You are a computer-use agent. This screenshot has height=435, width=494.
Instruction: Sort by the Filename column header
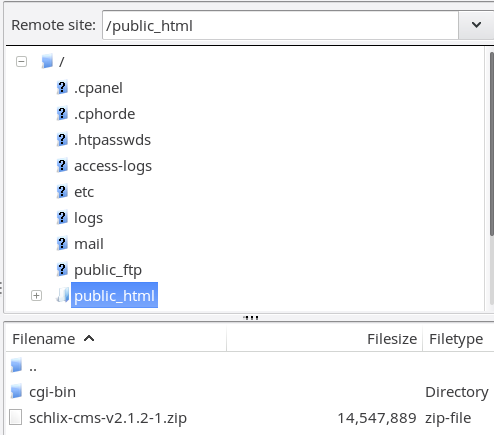(116, 339)
